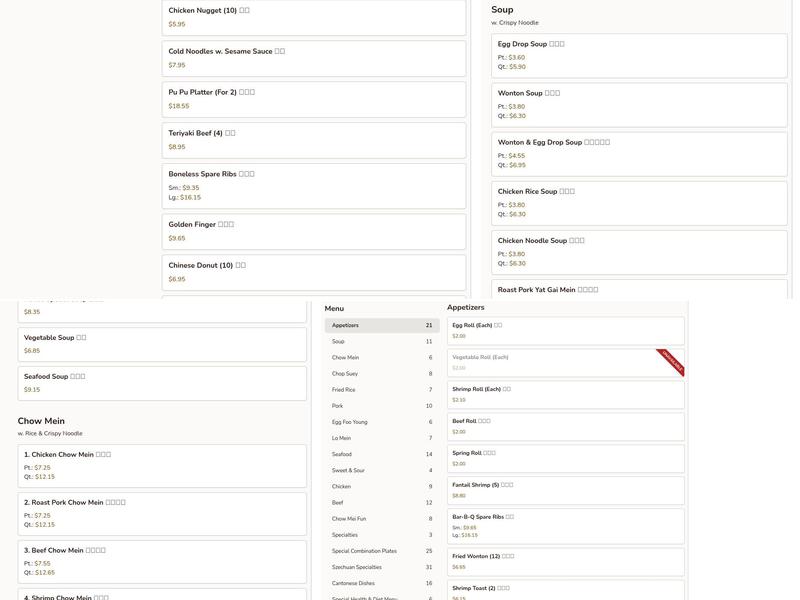Open the Lo Mein menu category
Viewport: 800px width, 600px height.
381,438
